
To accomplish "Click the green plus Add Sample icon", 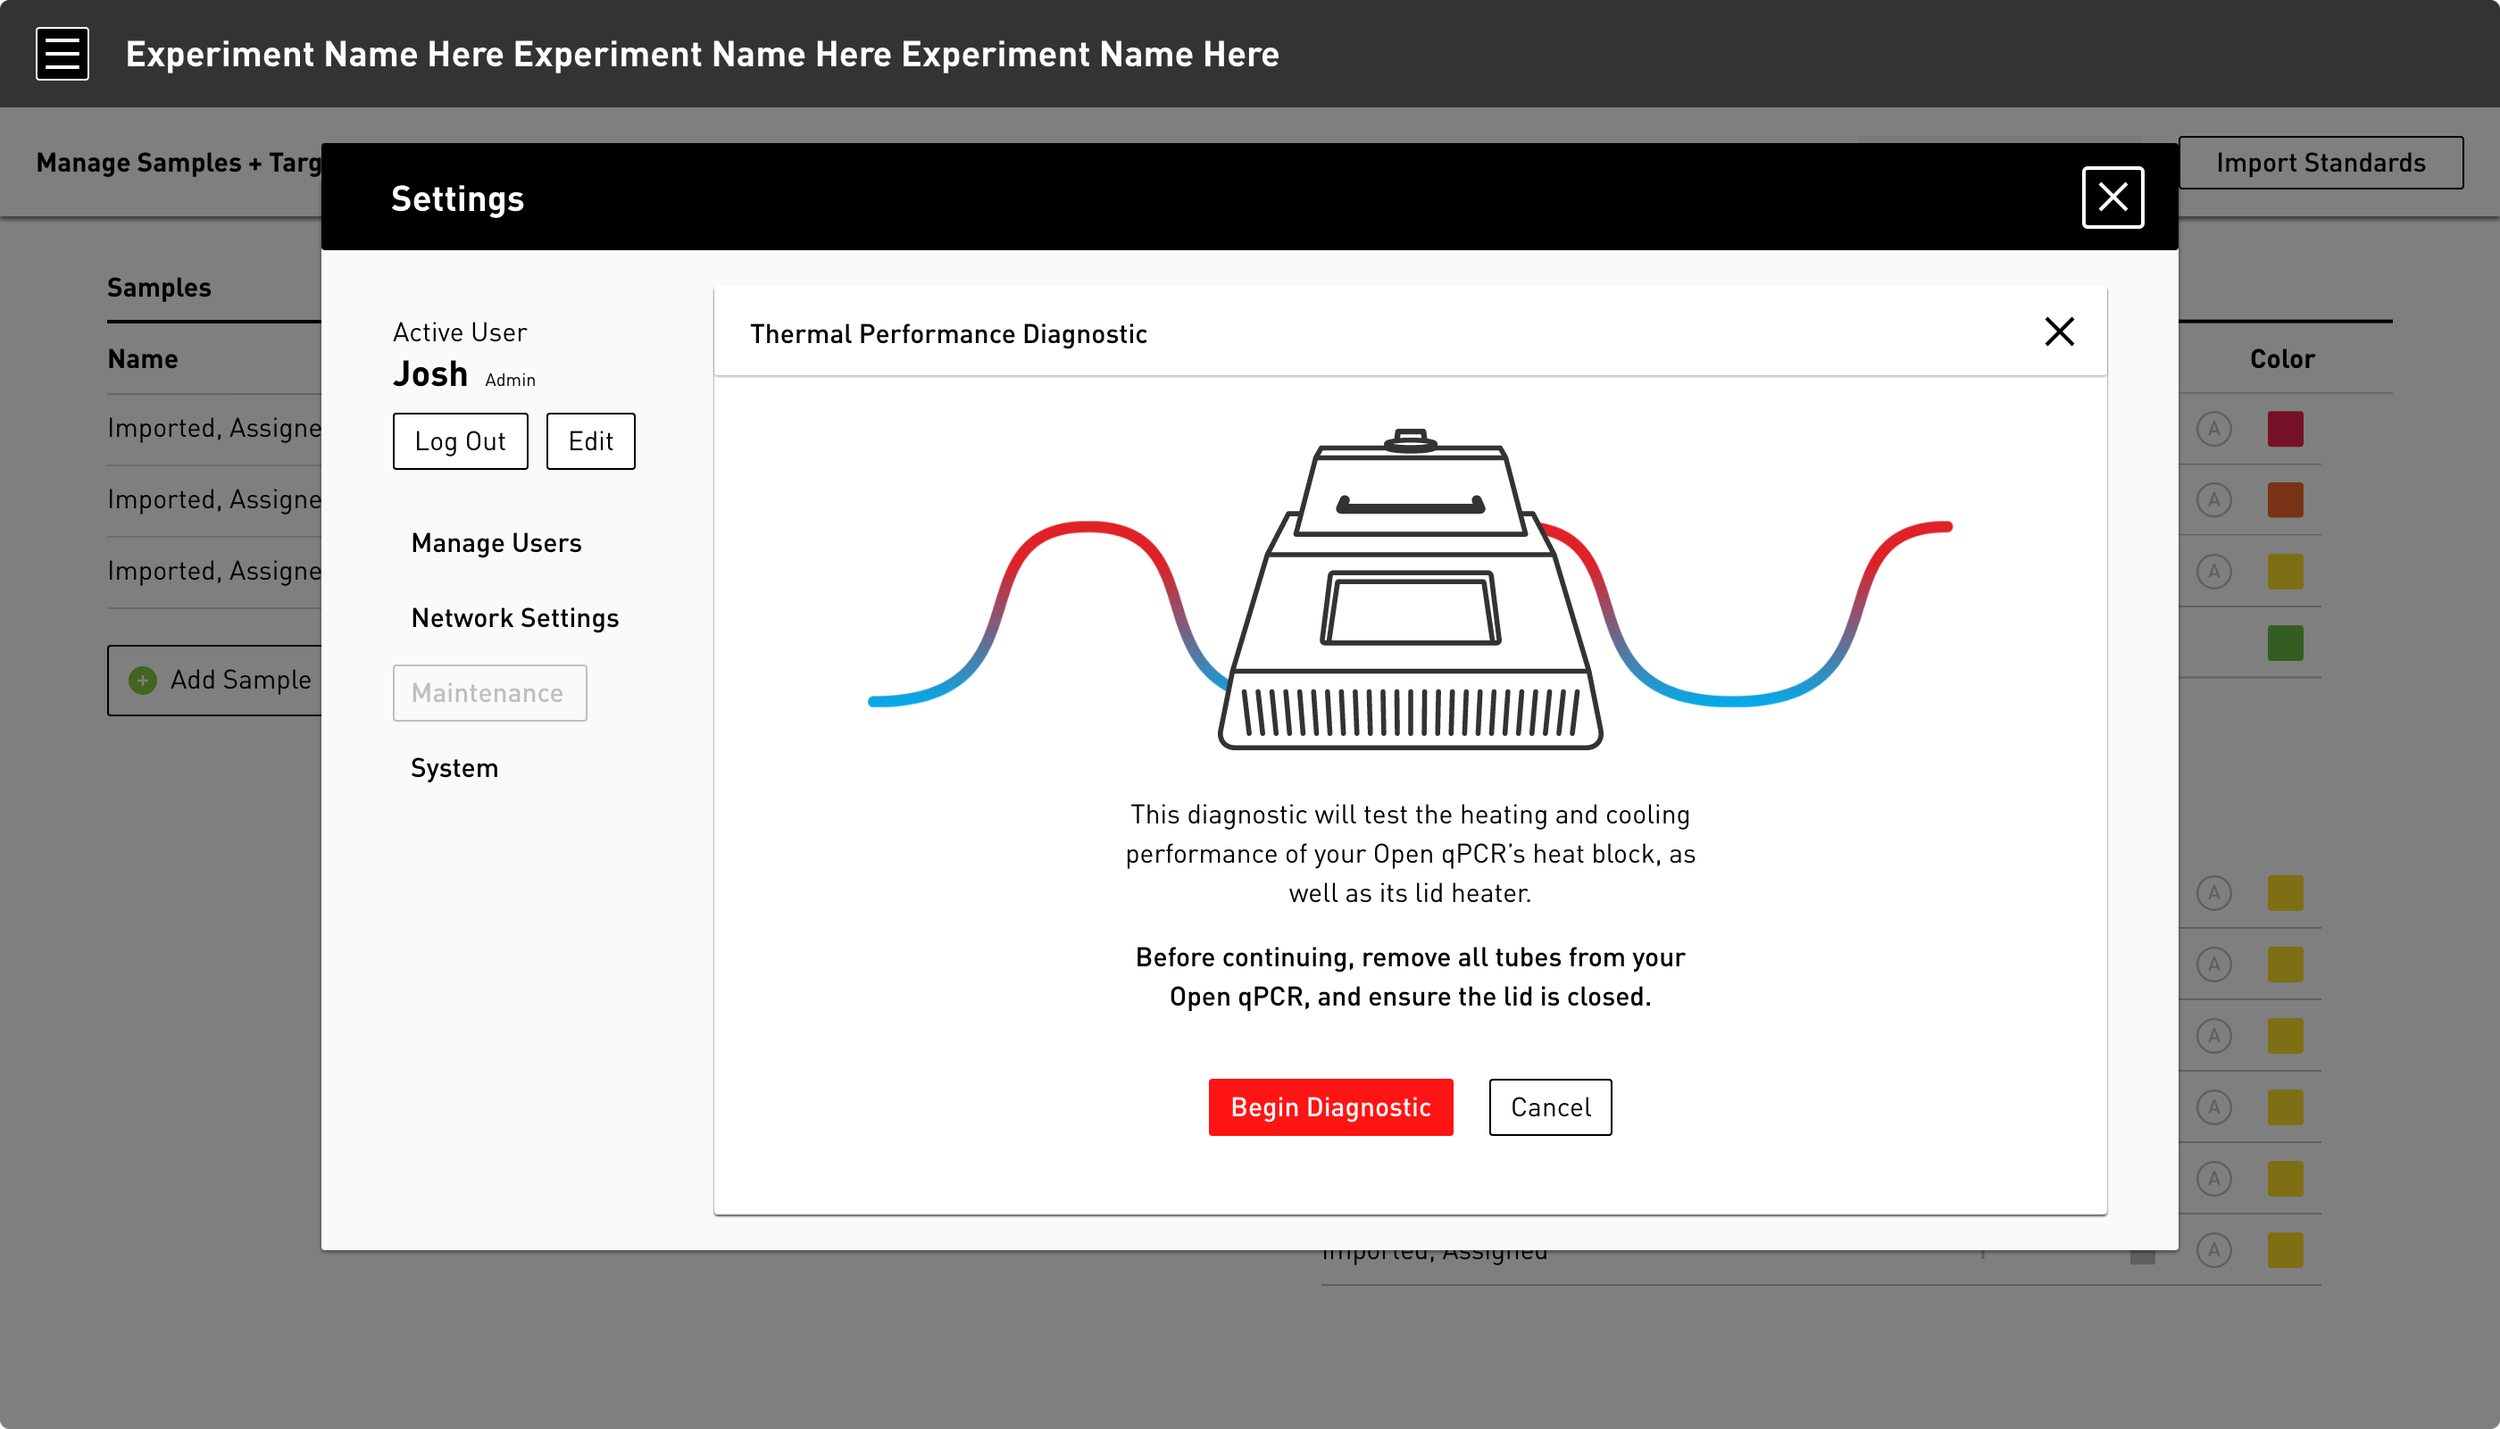I will coord(143,681).
